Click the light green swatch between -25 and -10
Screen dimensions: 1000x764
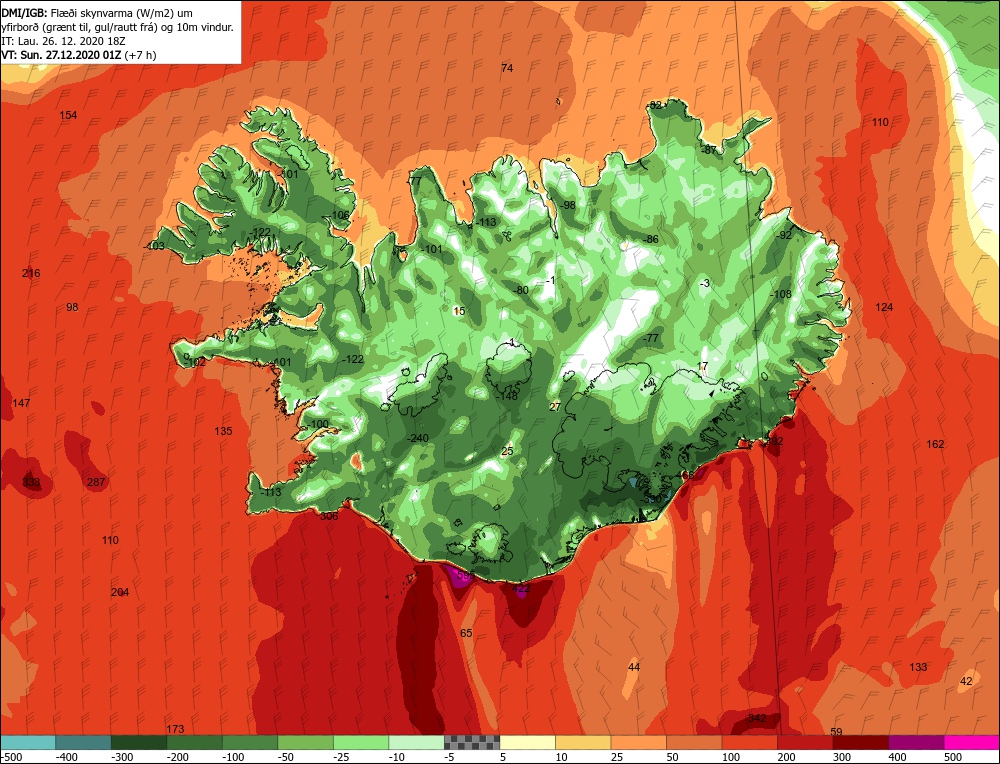coord(361,742)
